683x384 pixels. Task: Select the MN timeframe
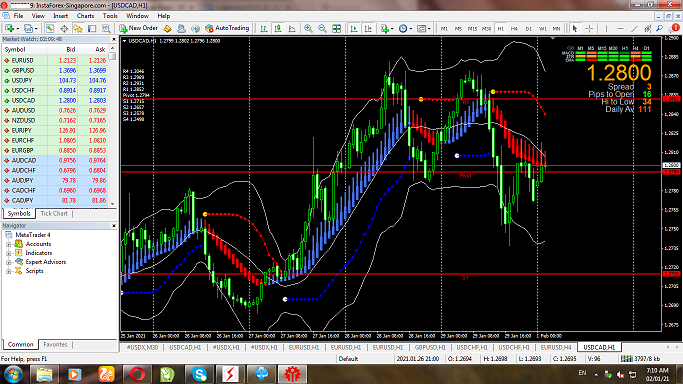556,29
